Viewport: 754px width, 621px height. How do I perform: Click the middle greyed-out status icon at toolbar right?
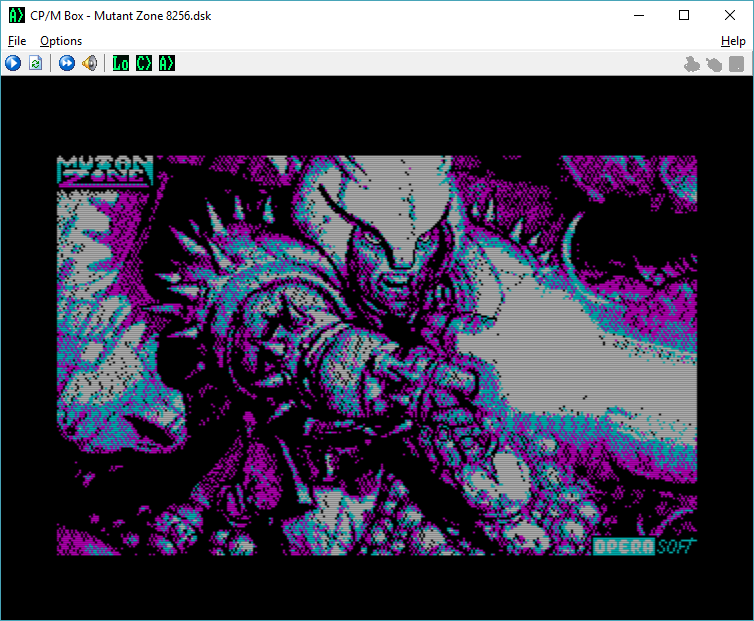714,64
